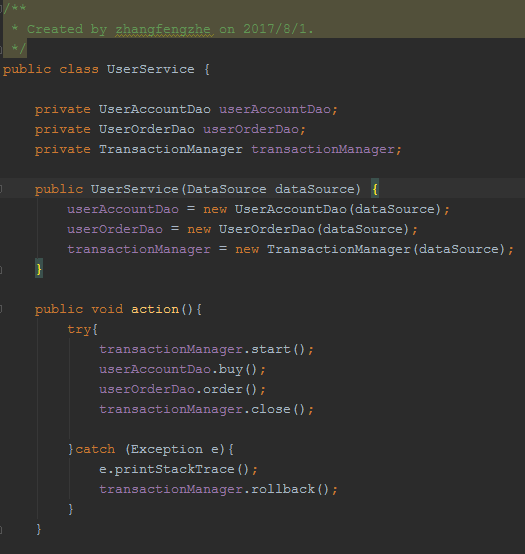Click userOrderDao before .order()
The height and width of the screenshot is (554, 525).
[147, 389]
